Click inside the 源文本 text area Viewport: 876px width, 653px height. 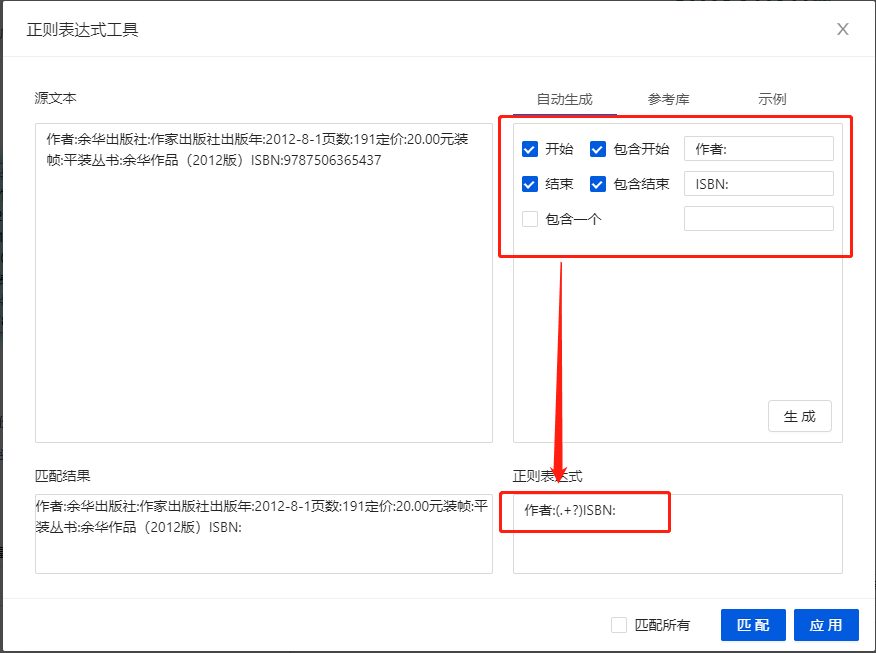coord(264,283)
